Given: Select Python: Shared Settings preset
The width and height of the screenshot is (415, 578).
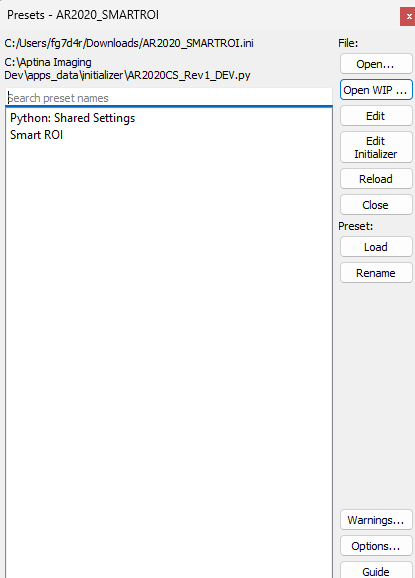Looking at the screenshot, I should point(73,118).
